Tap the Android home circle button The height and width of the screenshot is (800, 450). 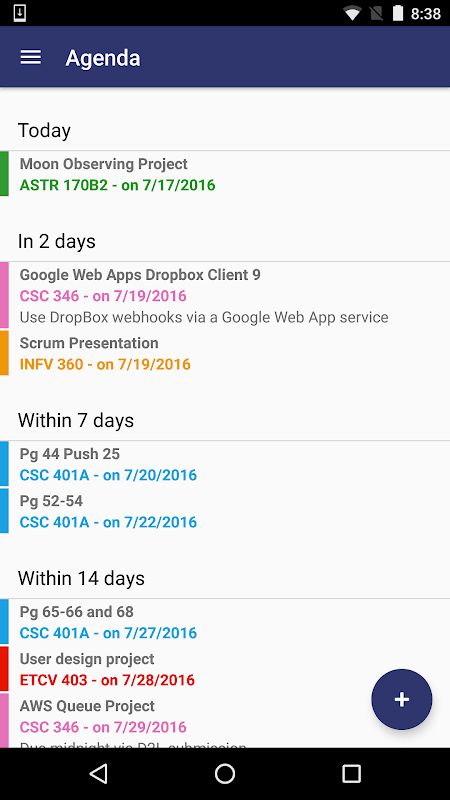coord(224,773)
